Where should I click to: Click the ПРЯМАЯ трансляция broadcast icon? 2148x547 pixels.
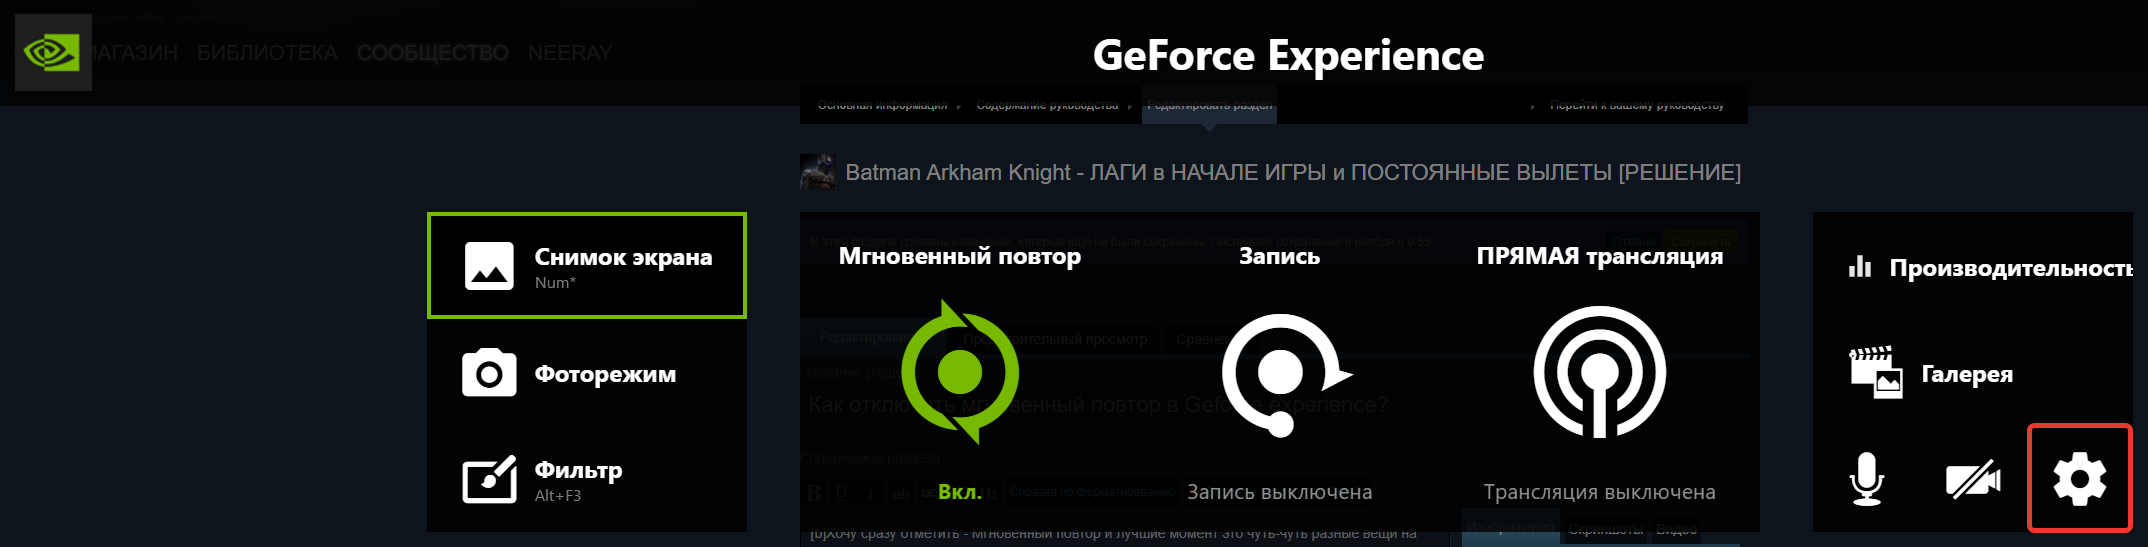tap(1600, 372)
